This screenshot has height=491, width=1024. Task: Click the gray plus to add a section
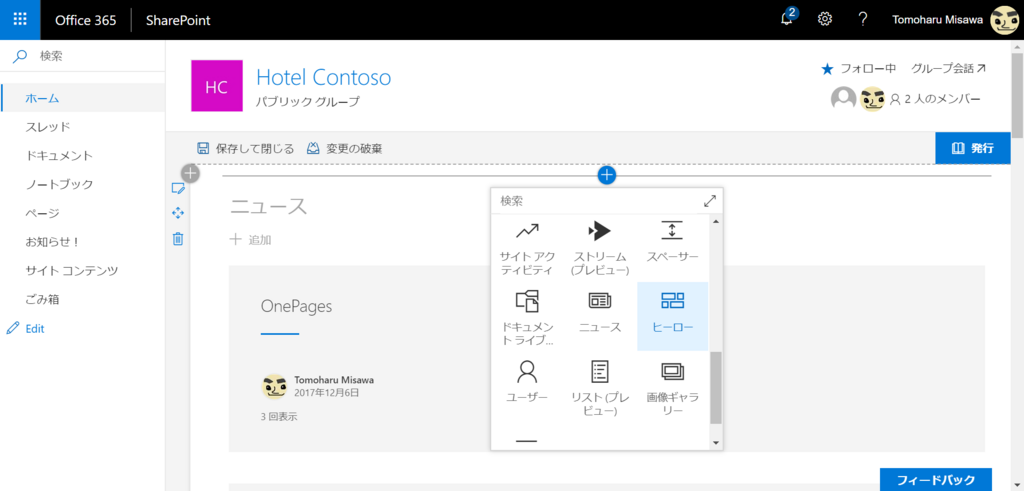click(190, 174)
